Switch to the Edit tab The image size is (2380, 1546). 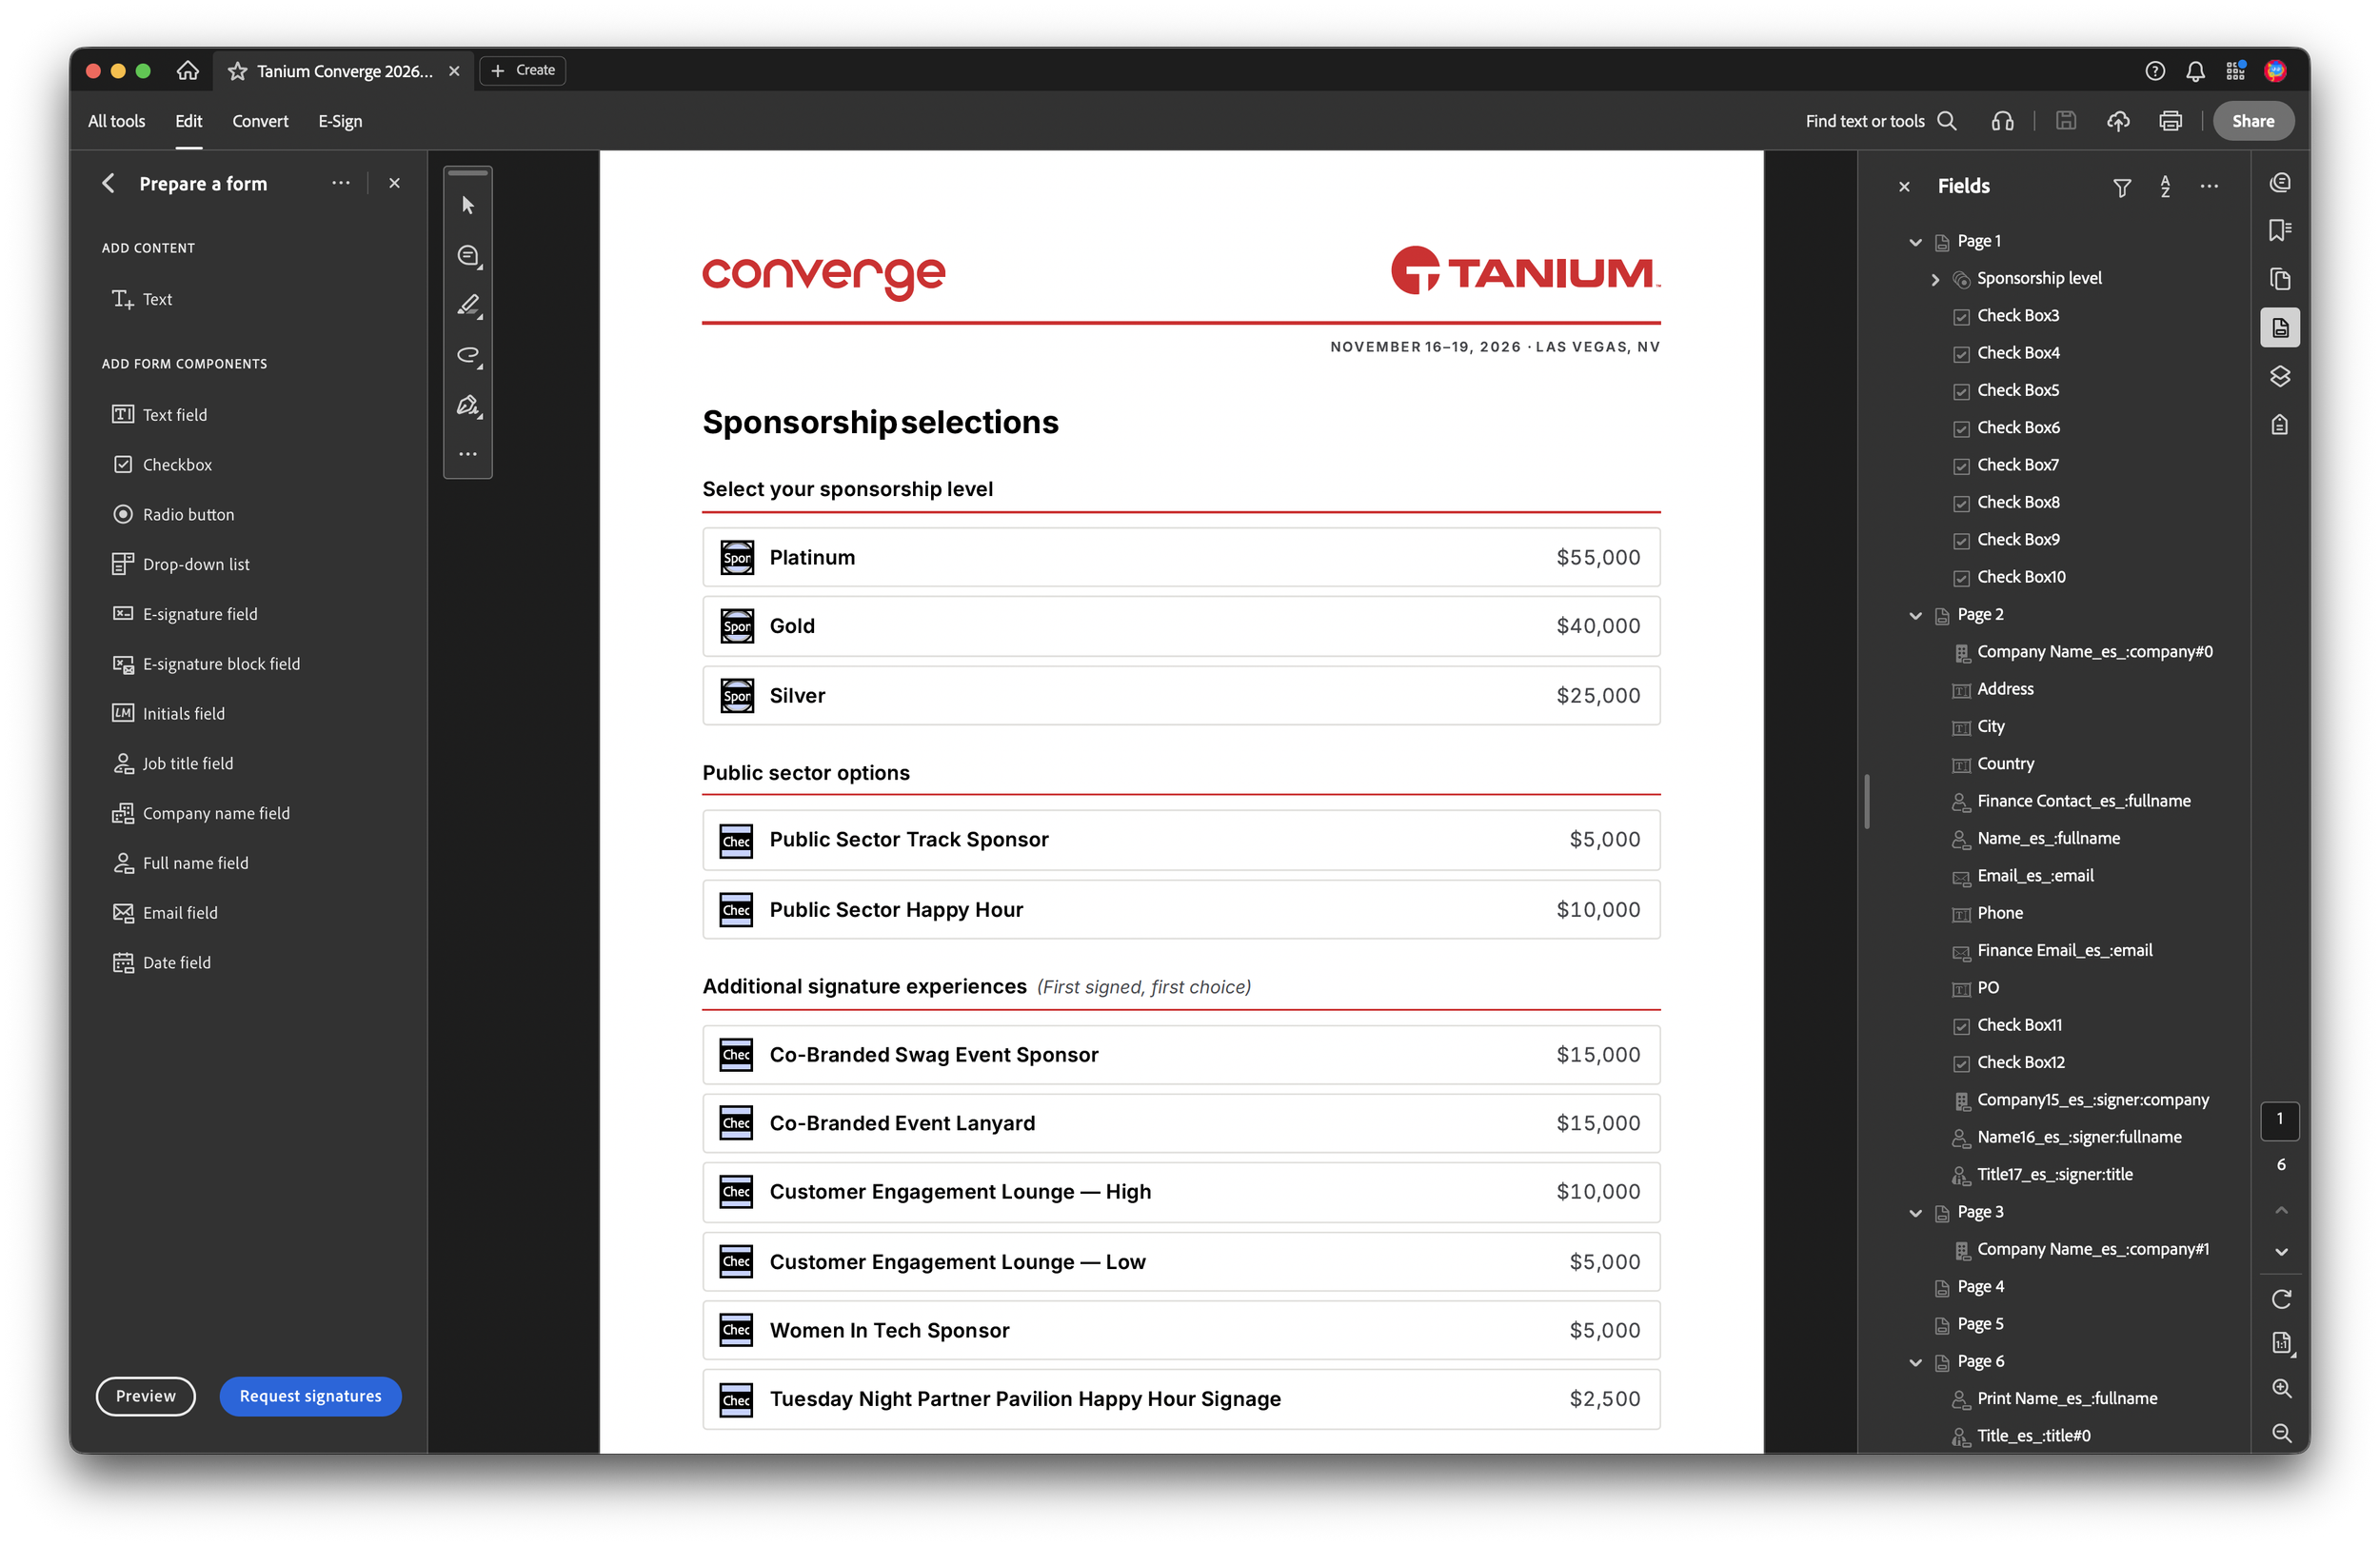point(189,121)
